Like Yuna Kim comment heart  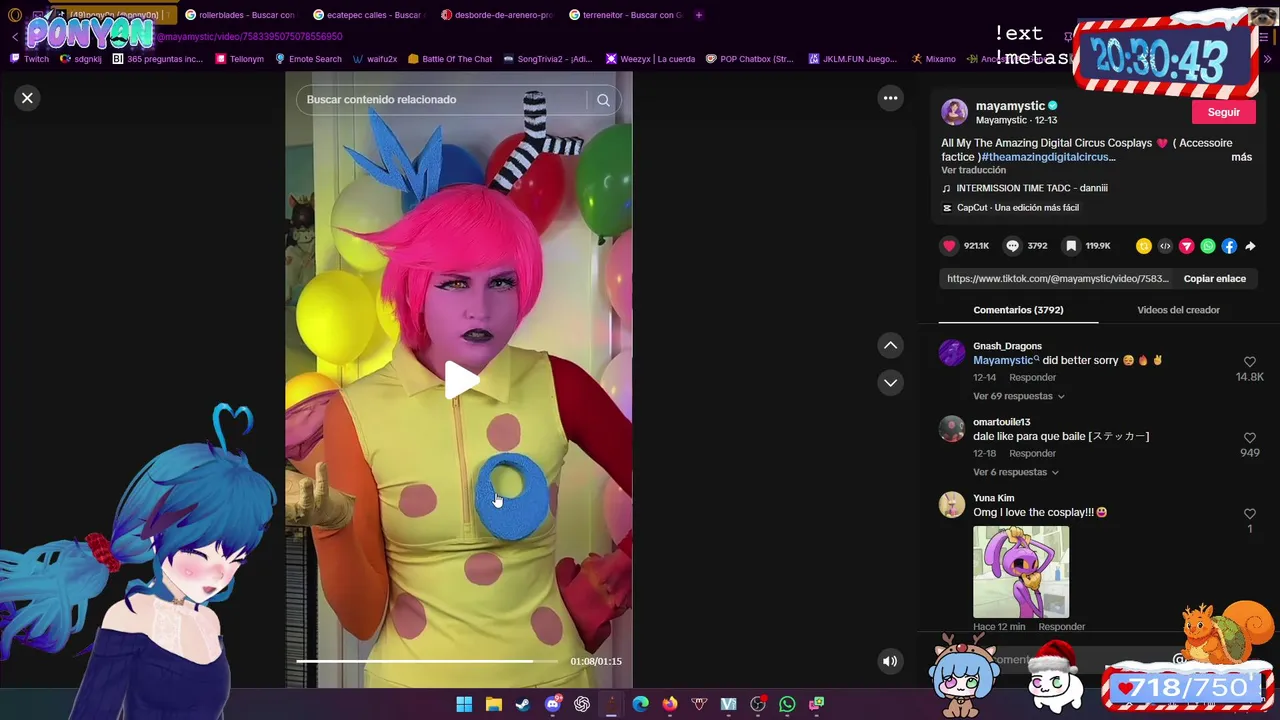coord(1249,514)
